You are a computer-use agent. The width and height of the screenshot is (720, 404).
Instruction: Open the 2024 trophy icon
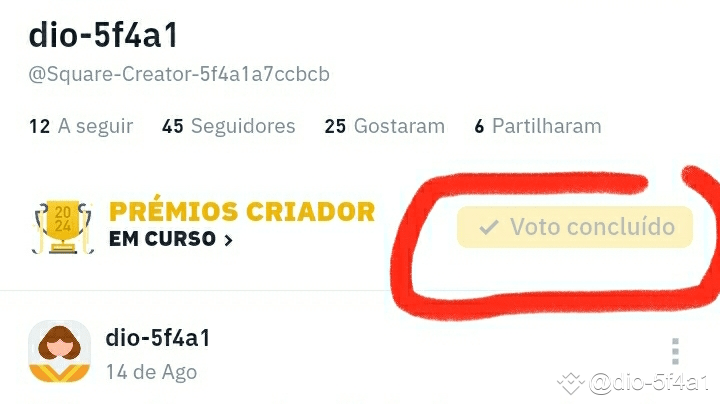point(63,227)
